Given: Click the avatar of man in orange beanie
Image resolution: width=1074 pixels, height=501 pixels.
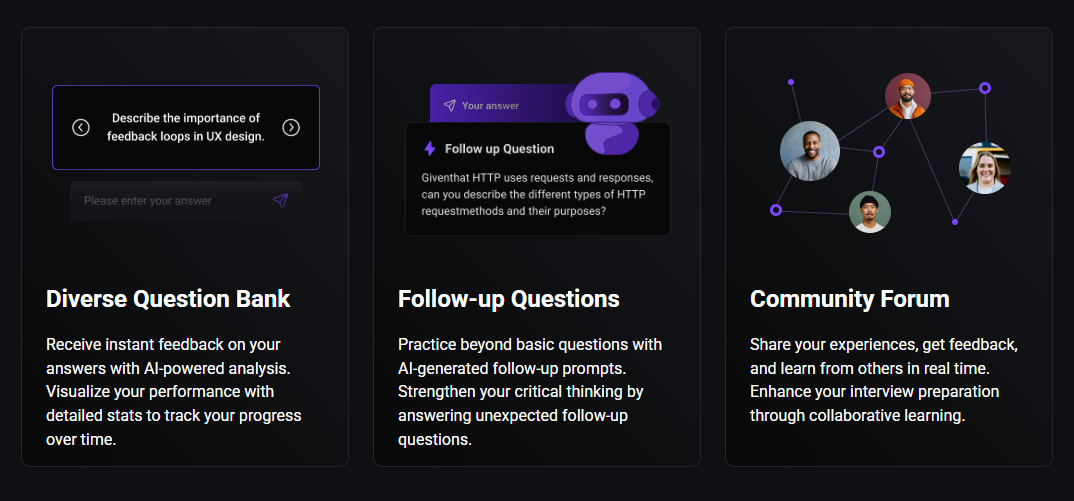Looking at the screenshot, I should click(x=908, y=96).
